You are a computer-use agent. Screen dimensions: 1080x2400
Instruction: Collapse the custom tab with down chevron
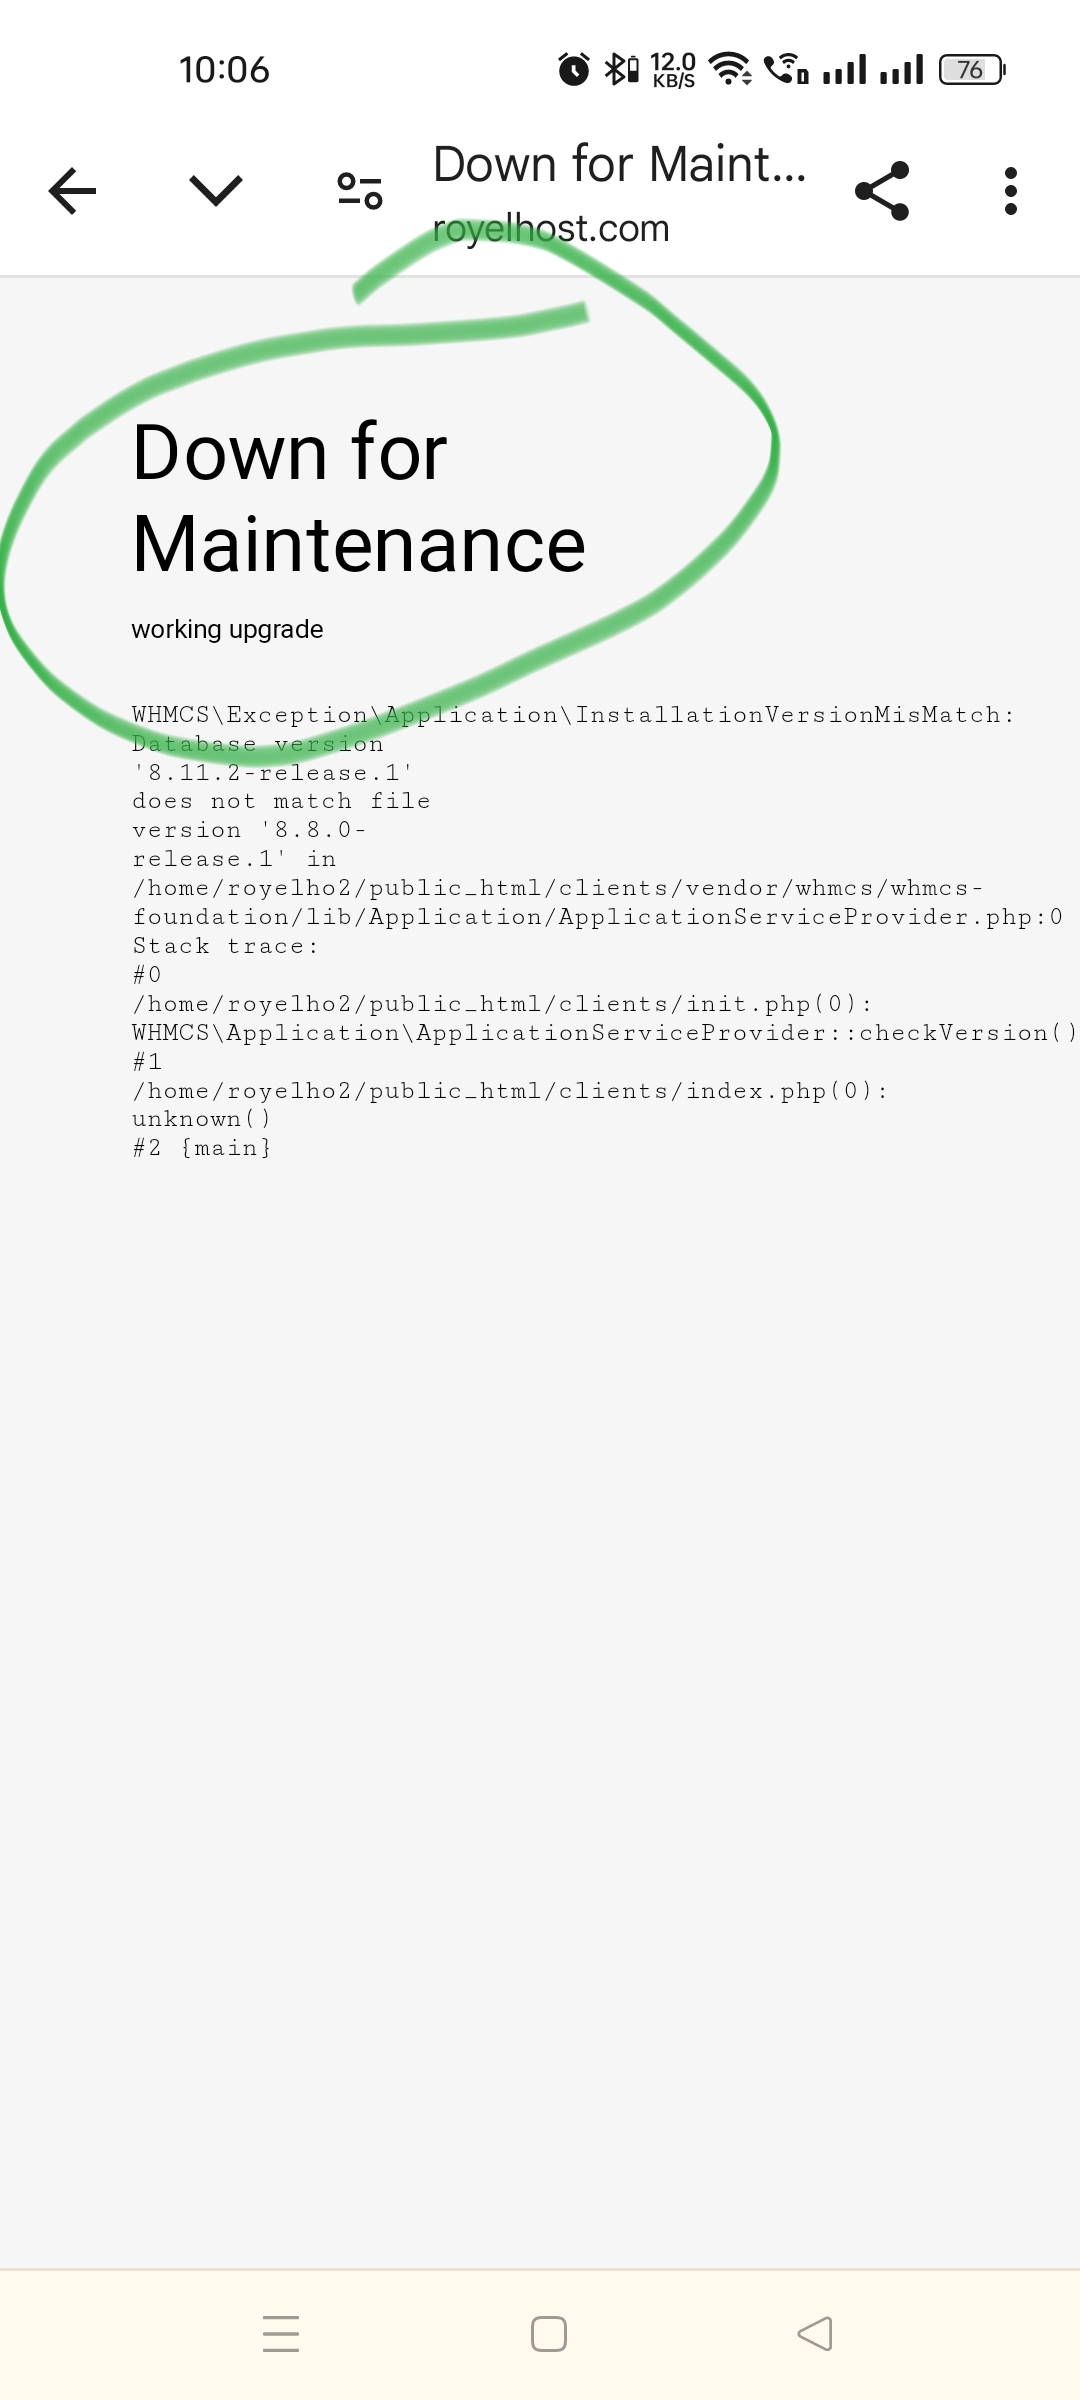216,191
